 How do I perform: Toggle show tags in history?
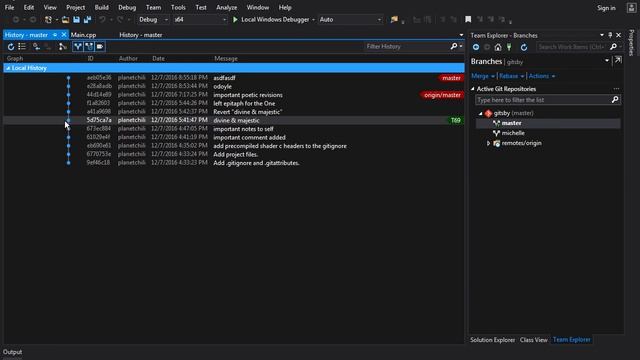pos(100,47)
